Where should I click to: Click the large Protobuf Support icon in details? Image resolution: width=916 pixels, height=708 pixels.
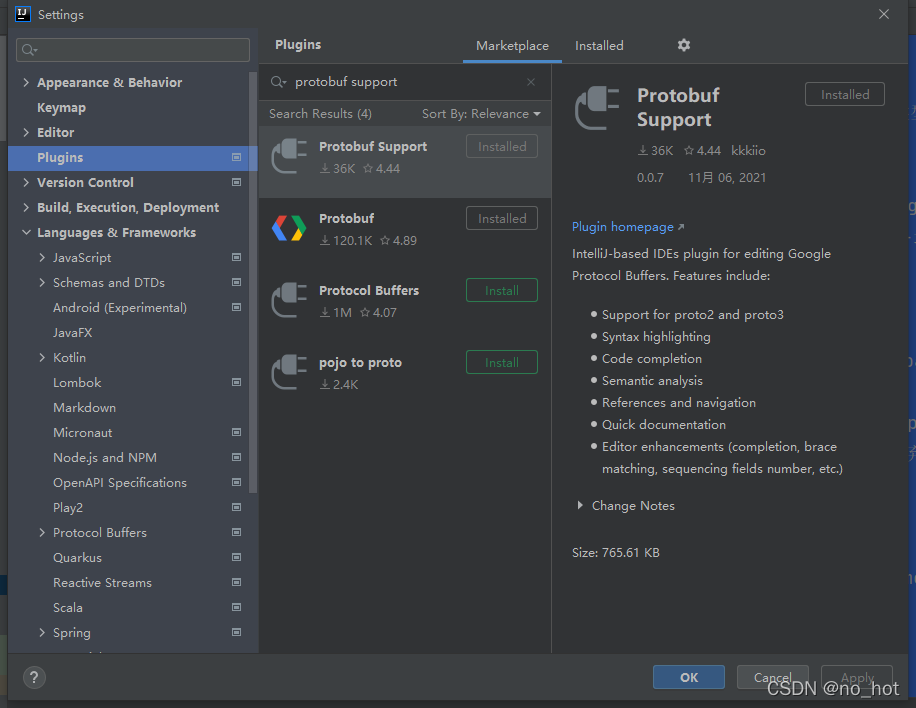[x=597, y=108]
